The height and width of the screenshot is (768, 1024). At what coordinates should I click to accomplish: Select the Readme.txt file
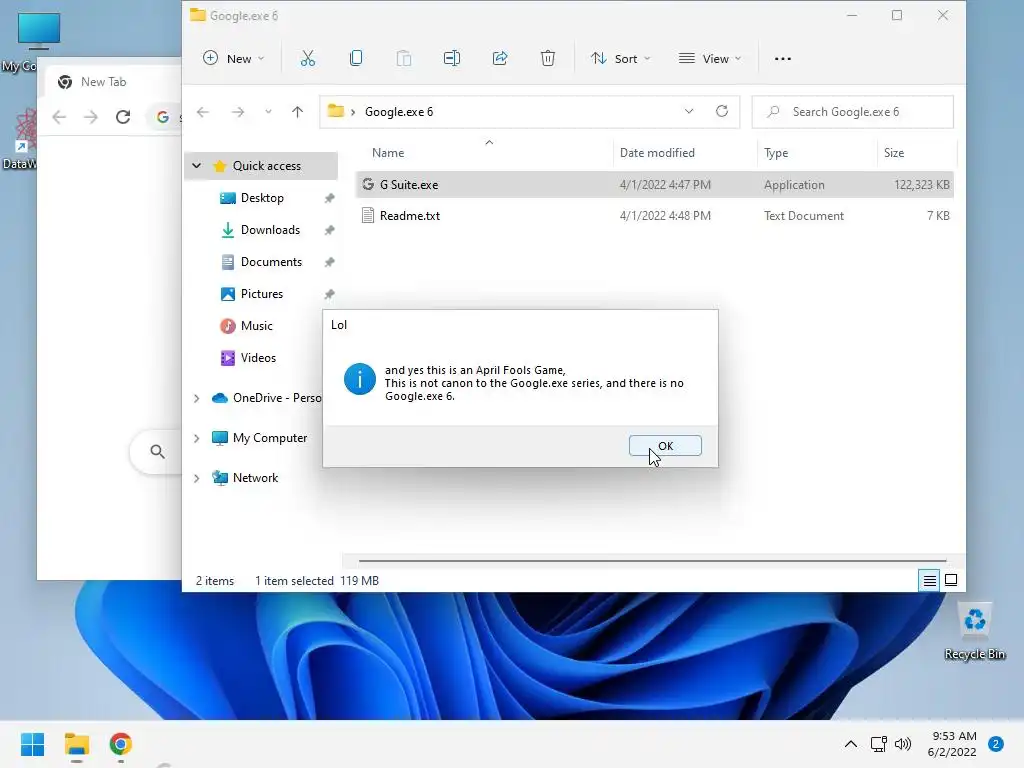coord(654,216)
